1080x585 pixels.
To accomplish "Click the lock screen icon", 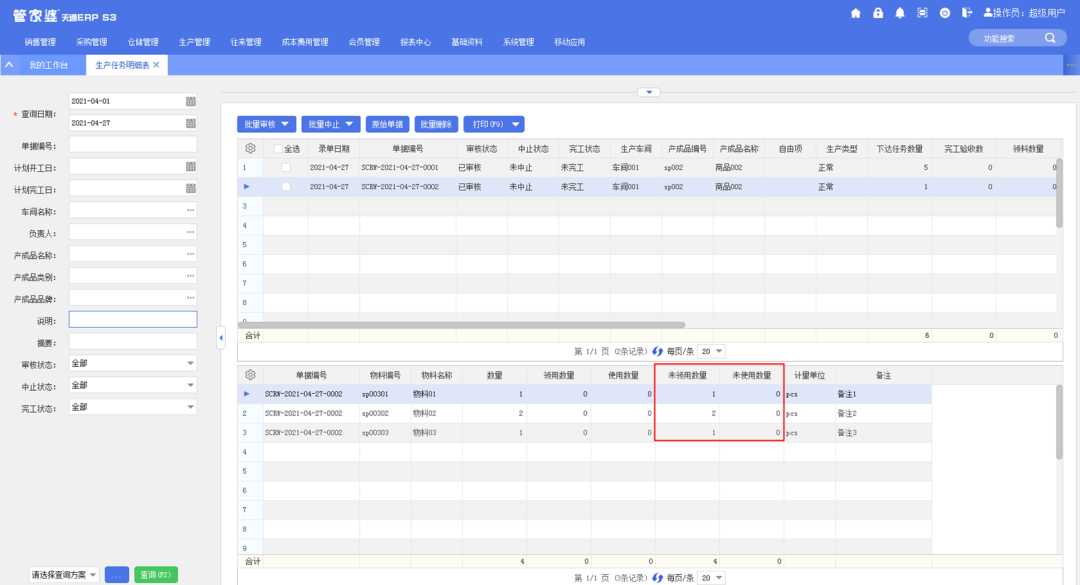I will [x=878, y=13].
